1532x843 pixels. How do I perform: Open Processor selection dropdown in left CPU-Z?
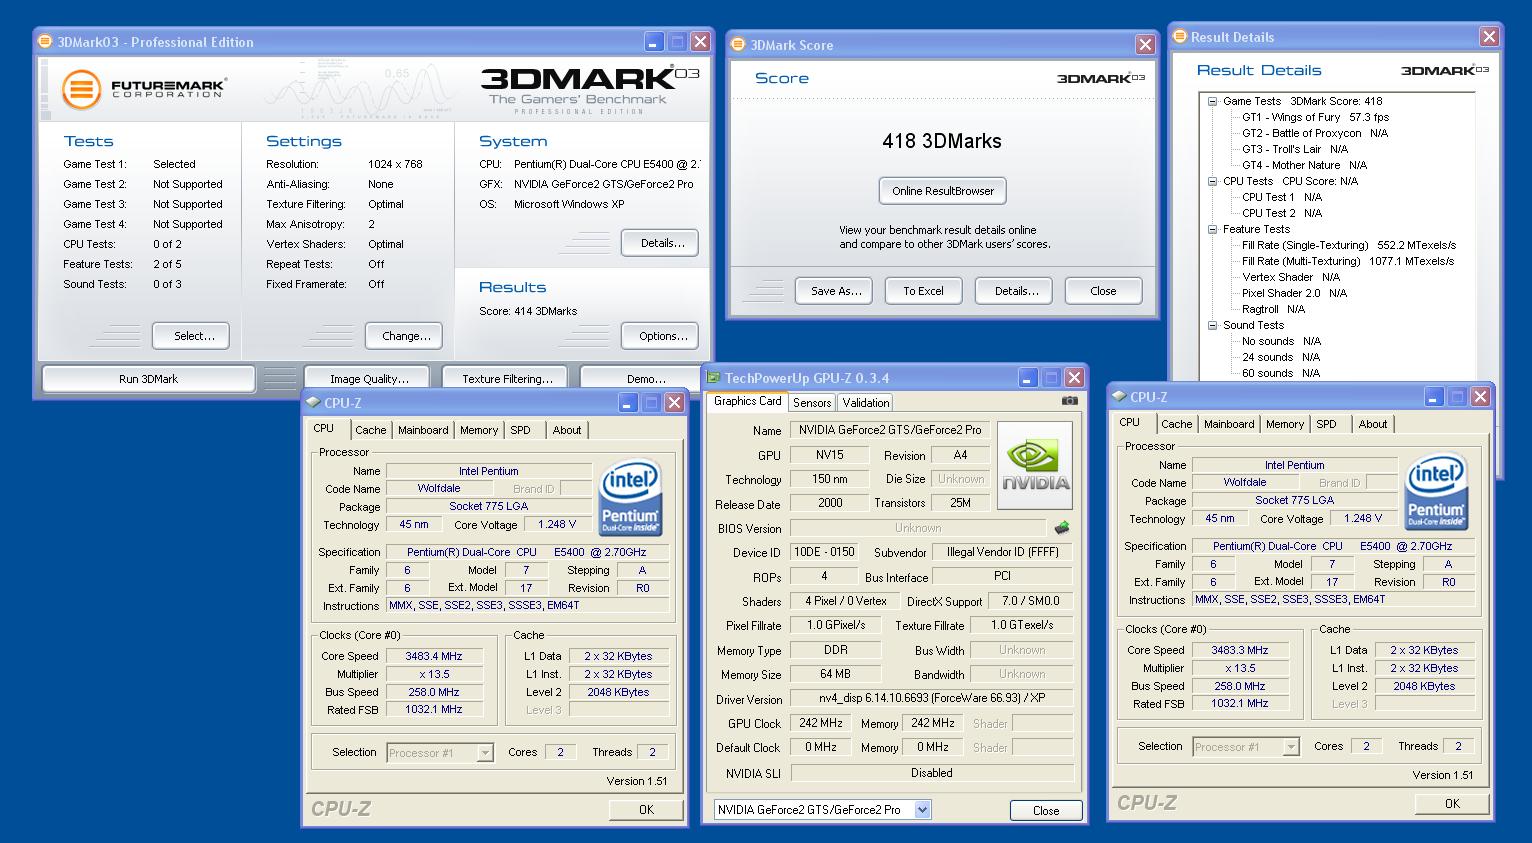click(x=485, y=753)
